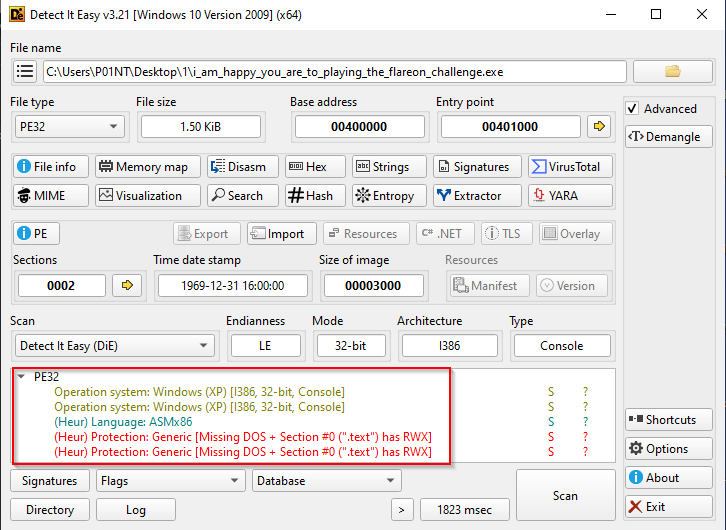Open the Detect It Easy scan-engine dropdown
The width and height of the screenshot is (726, 530).
tap(114, 346)
